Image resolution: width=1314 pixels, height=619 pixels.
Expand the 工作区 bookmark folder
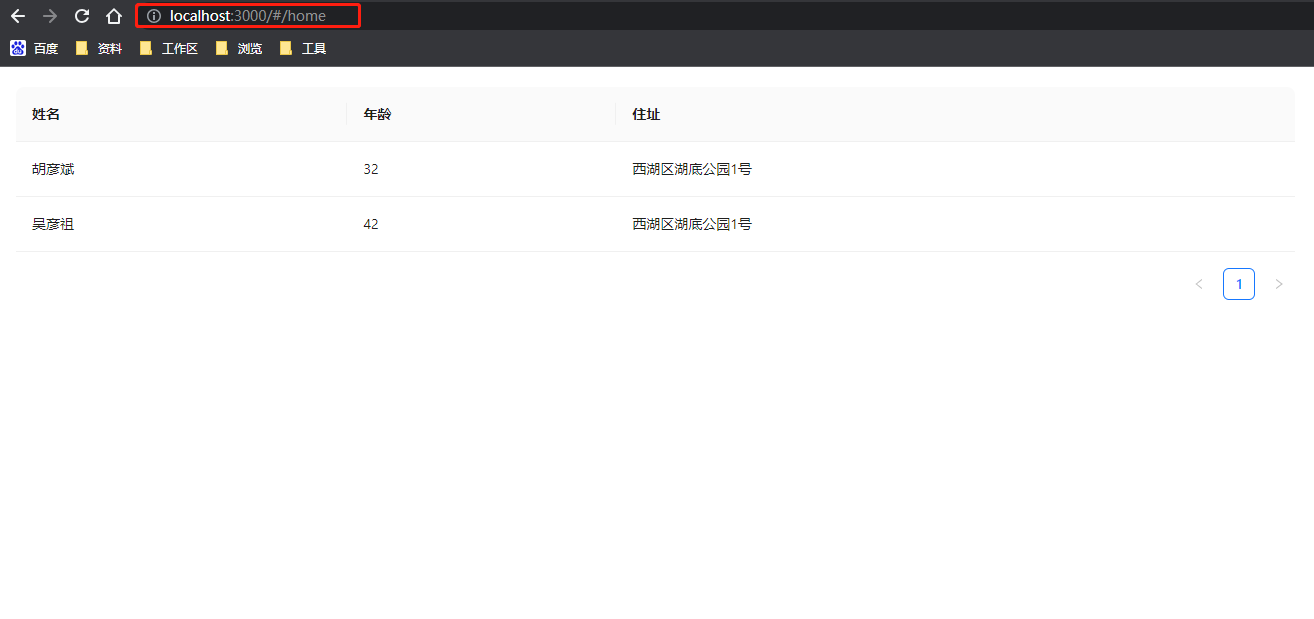(x=169, y=48)
